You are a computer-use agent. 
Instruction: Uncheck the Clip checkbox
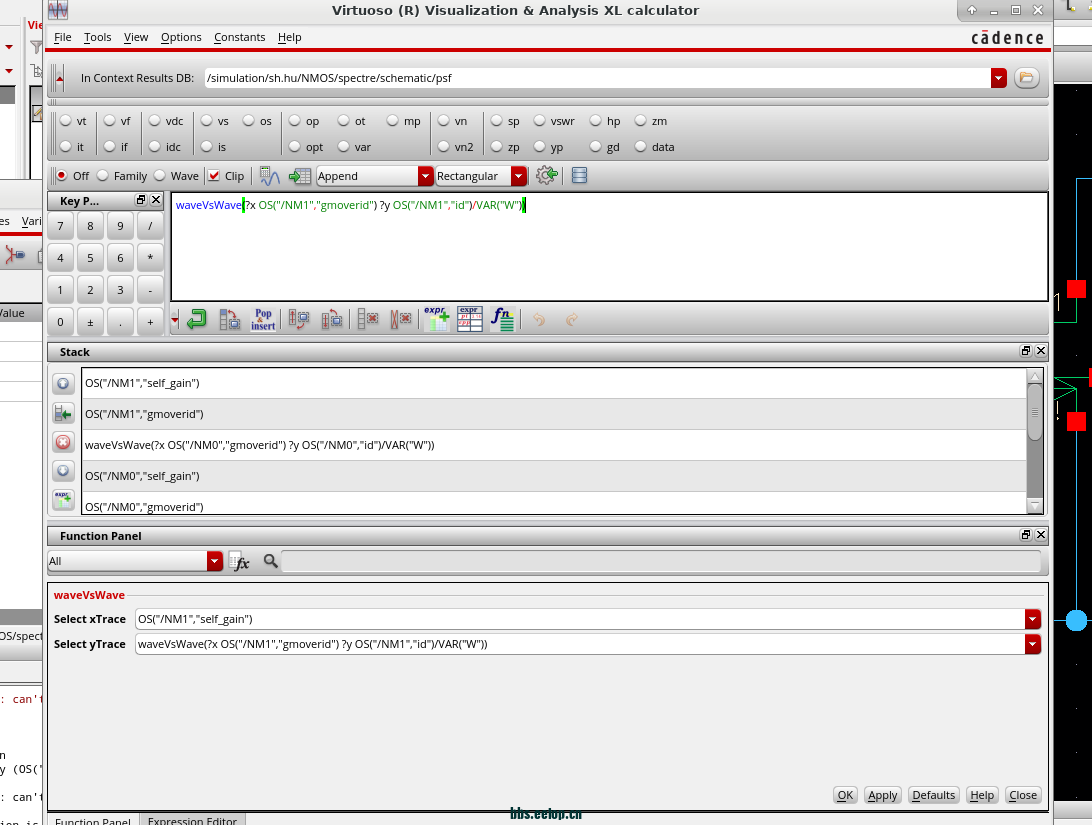214,175
